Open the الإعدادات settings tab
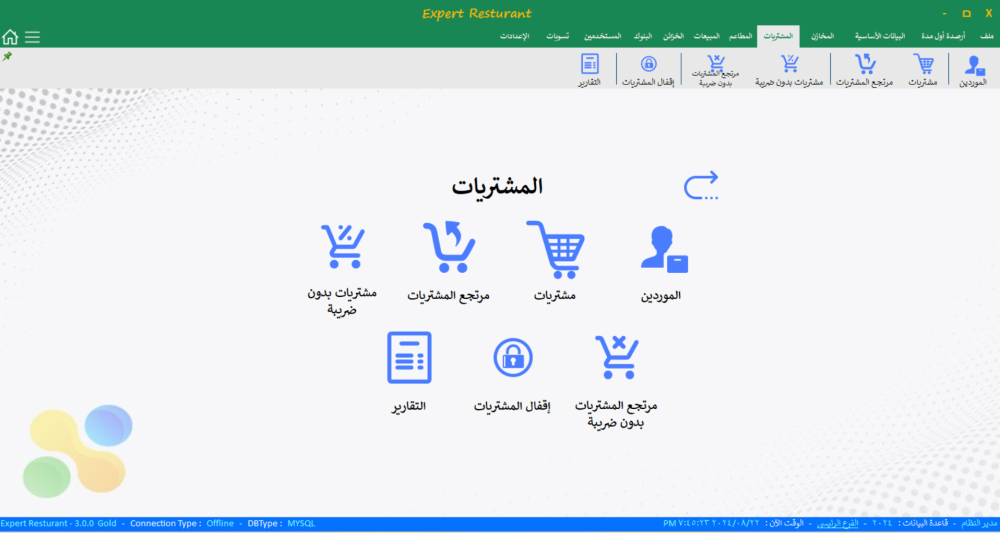The height and width of the screenshot is (533, 1000). pyautogui.click(x=515, y=36)
